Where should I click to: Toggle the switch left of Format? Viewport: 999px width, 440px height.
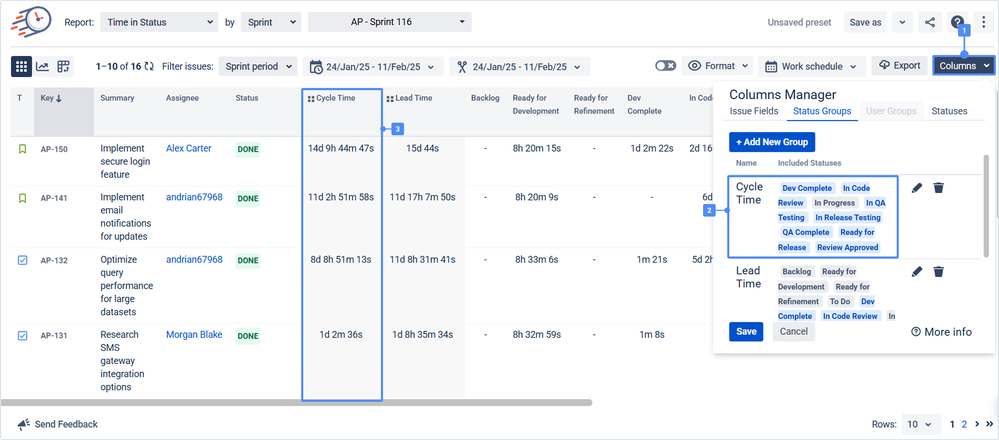666,66
